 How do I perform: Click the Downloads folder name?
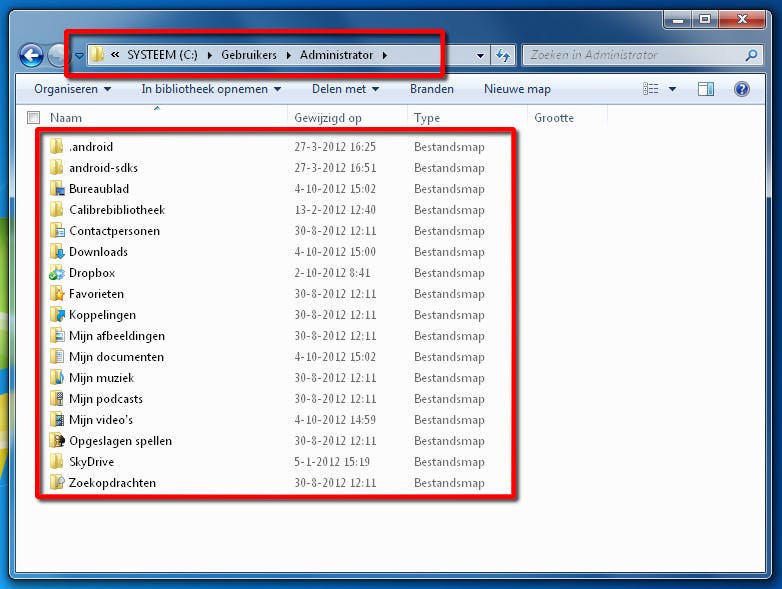[98, 252]
